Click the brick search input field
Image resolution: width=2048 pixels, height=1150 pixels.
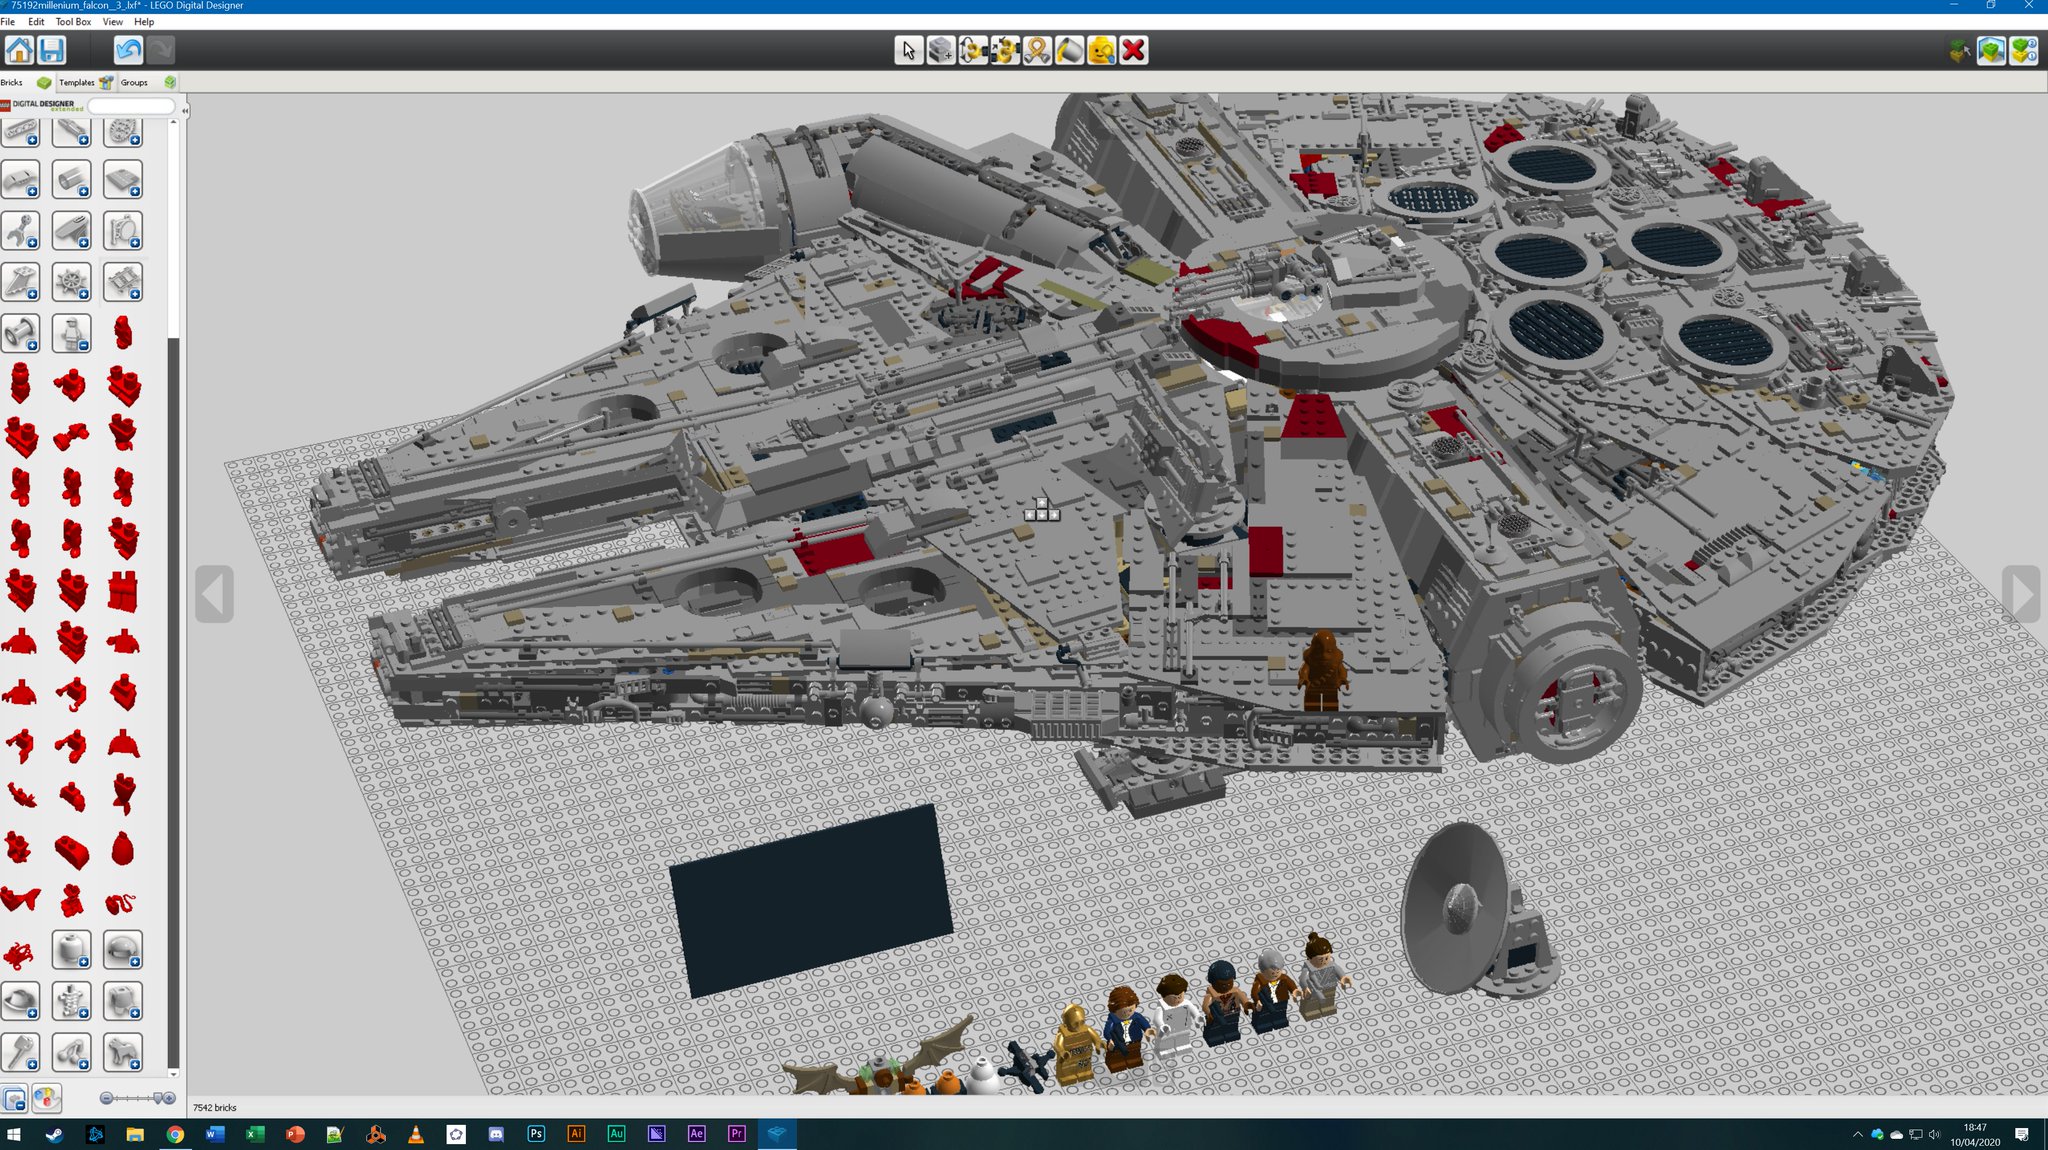click(x=131, y=105)
